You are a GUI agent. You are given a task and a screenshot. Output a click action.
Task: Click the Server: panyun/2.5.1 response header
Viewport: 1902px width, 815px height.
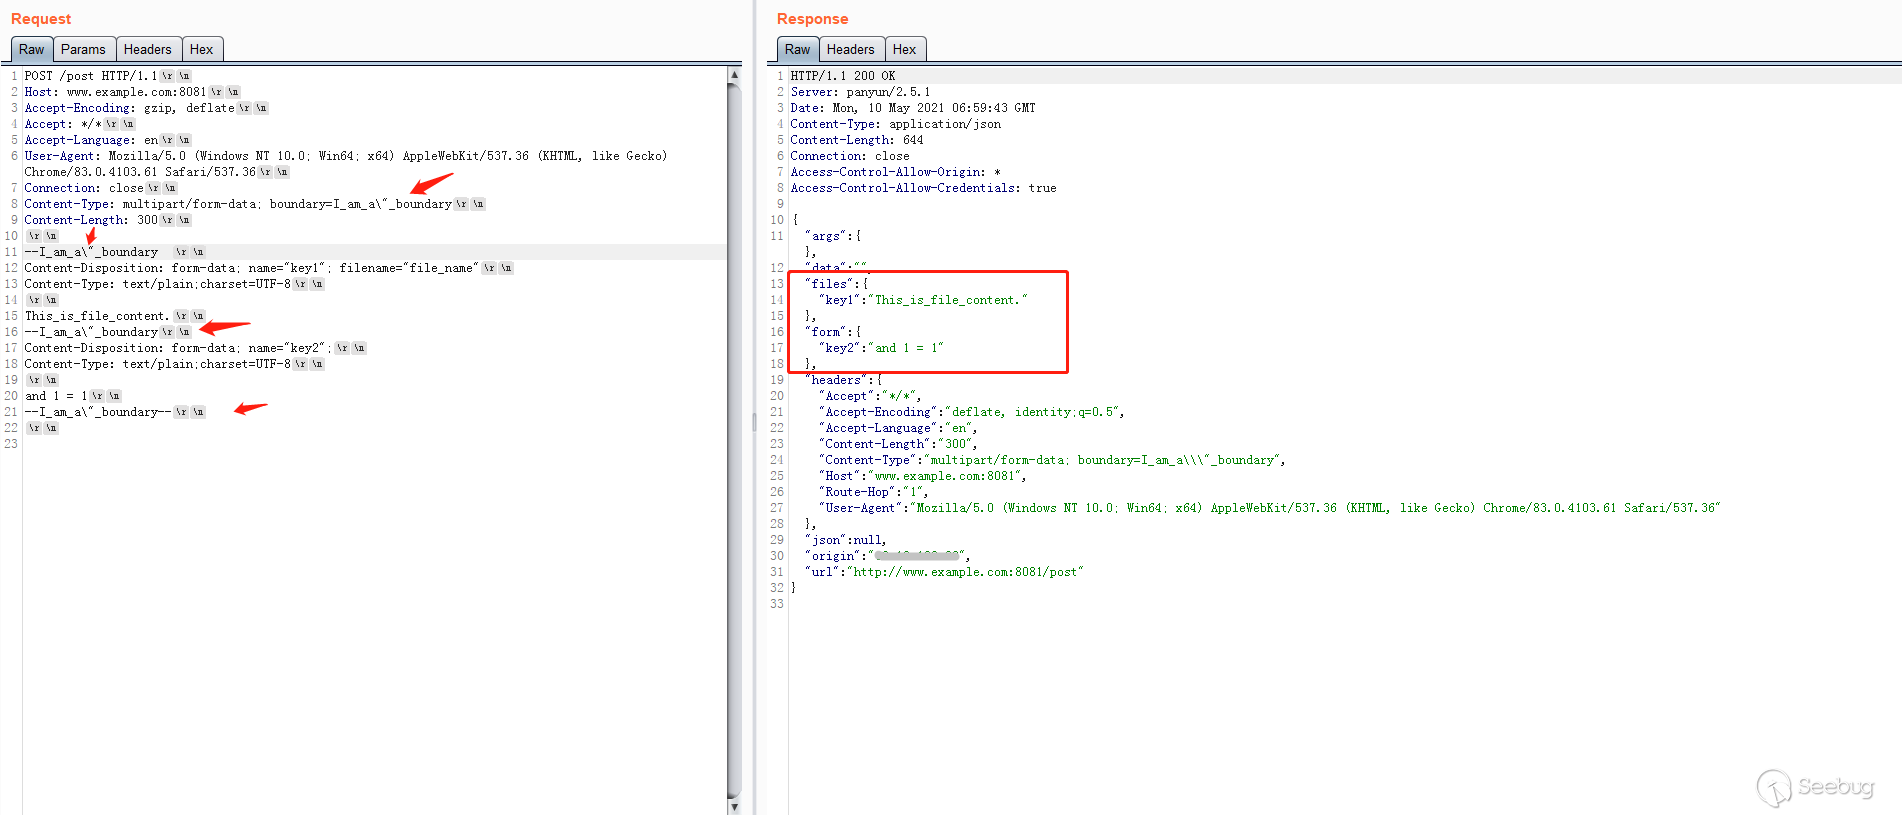[x=860, y=92]
